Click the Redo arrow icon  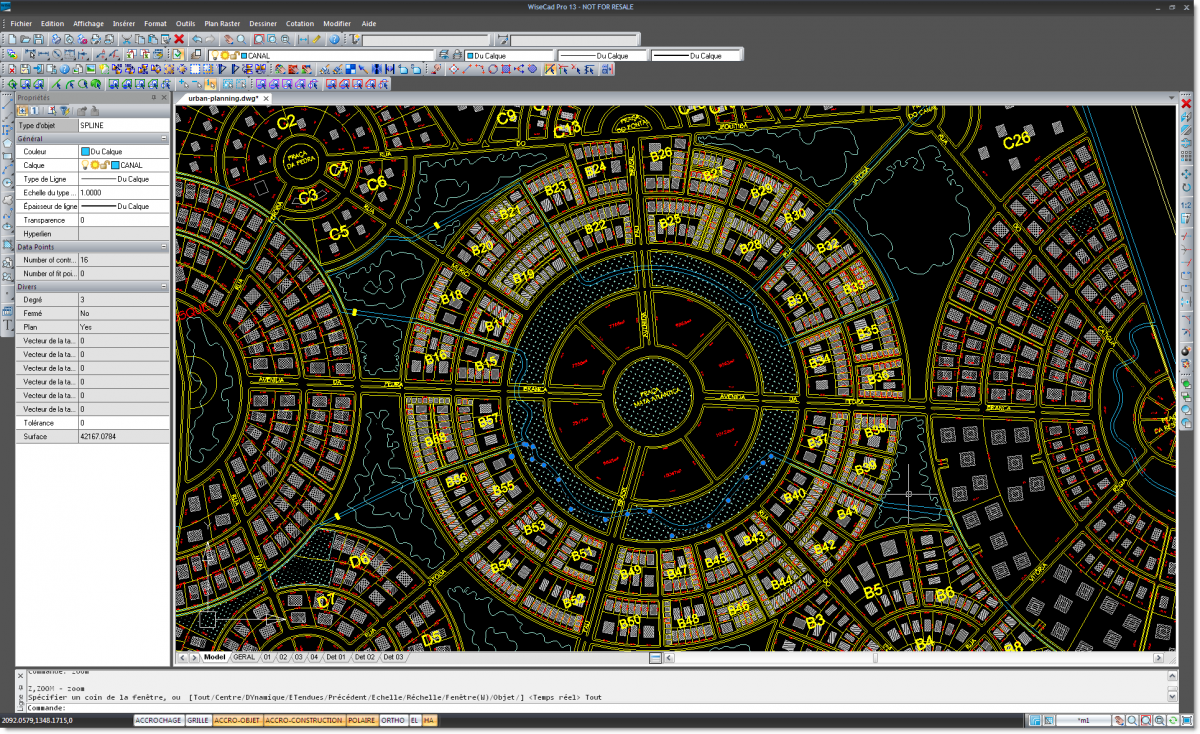(210, 39)
